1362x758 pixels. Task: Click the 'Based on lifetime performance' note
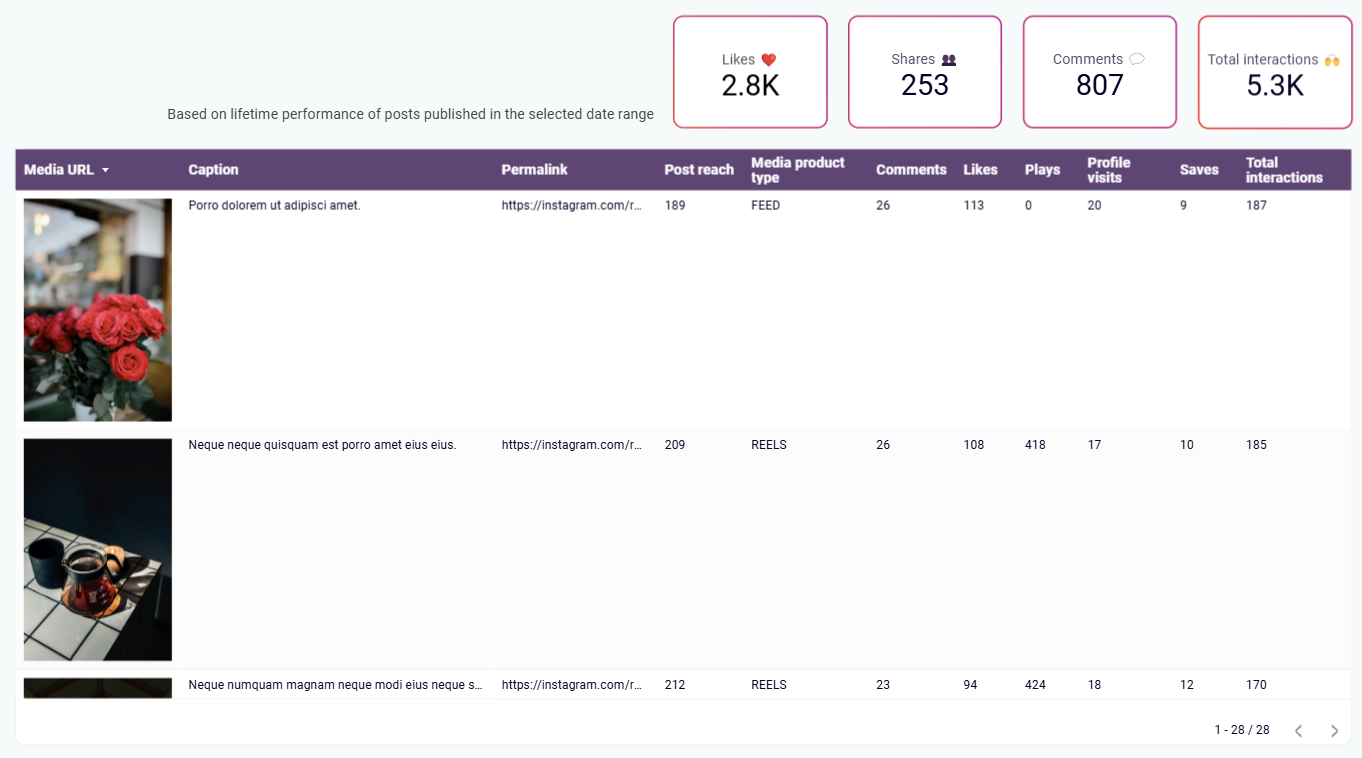pyautogui.click(x=411, y=114)
